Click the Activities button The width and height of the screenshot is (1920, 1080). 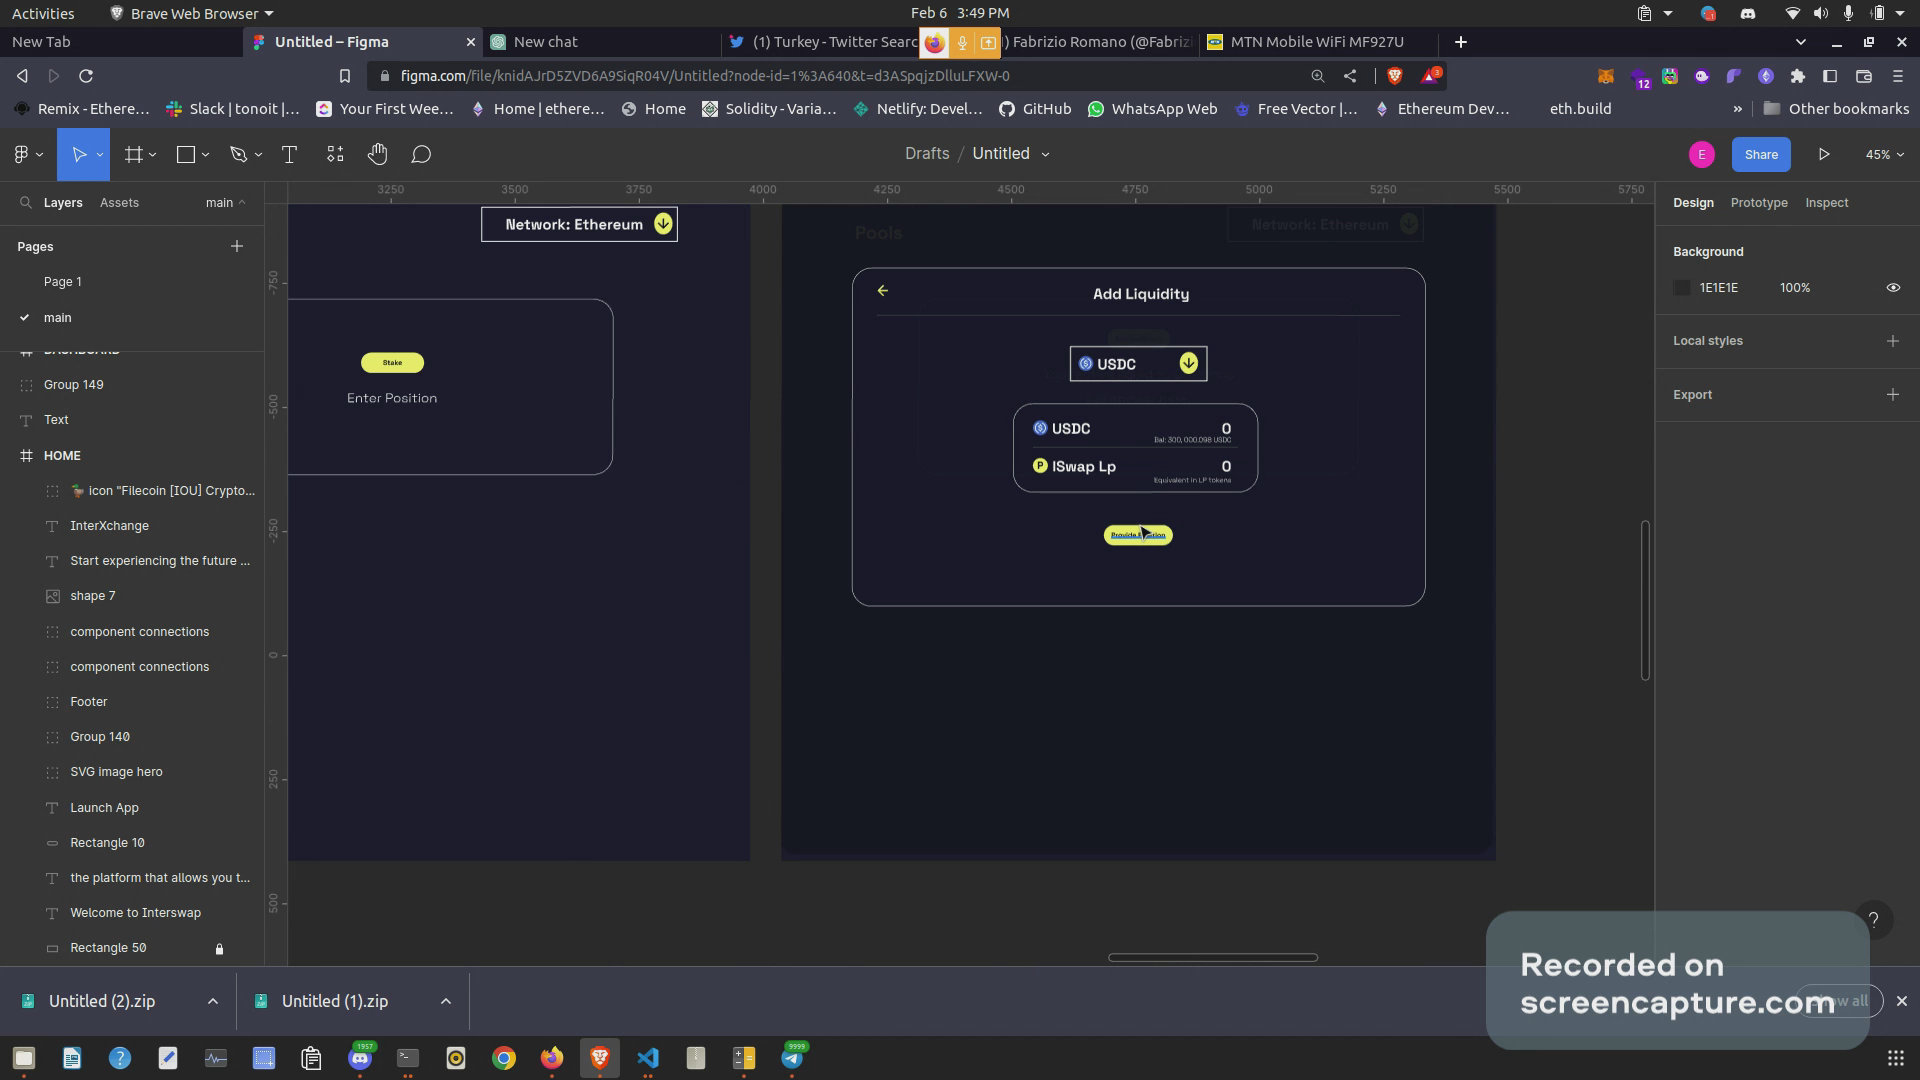tap(43, 13)
